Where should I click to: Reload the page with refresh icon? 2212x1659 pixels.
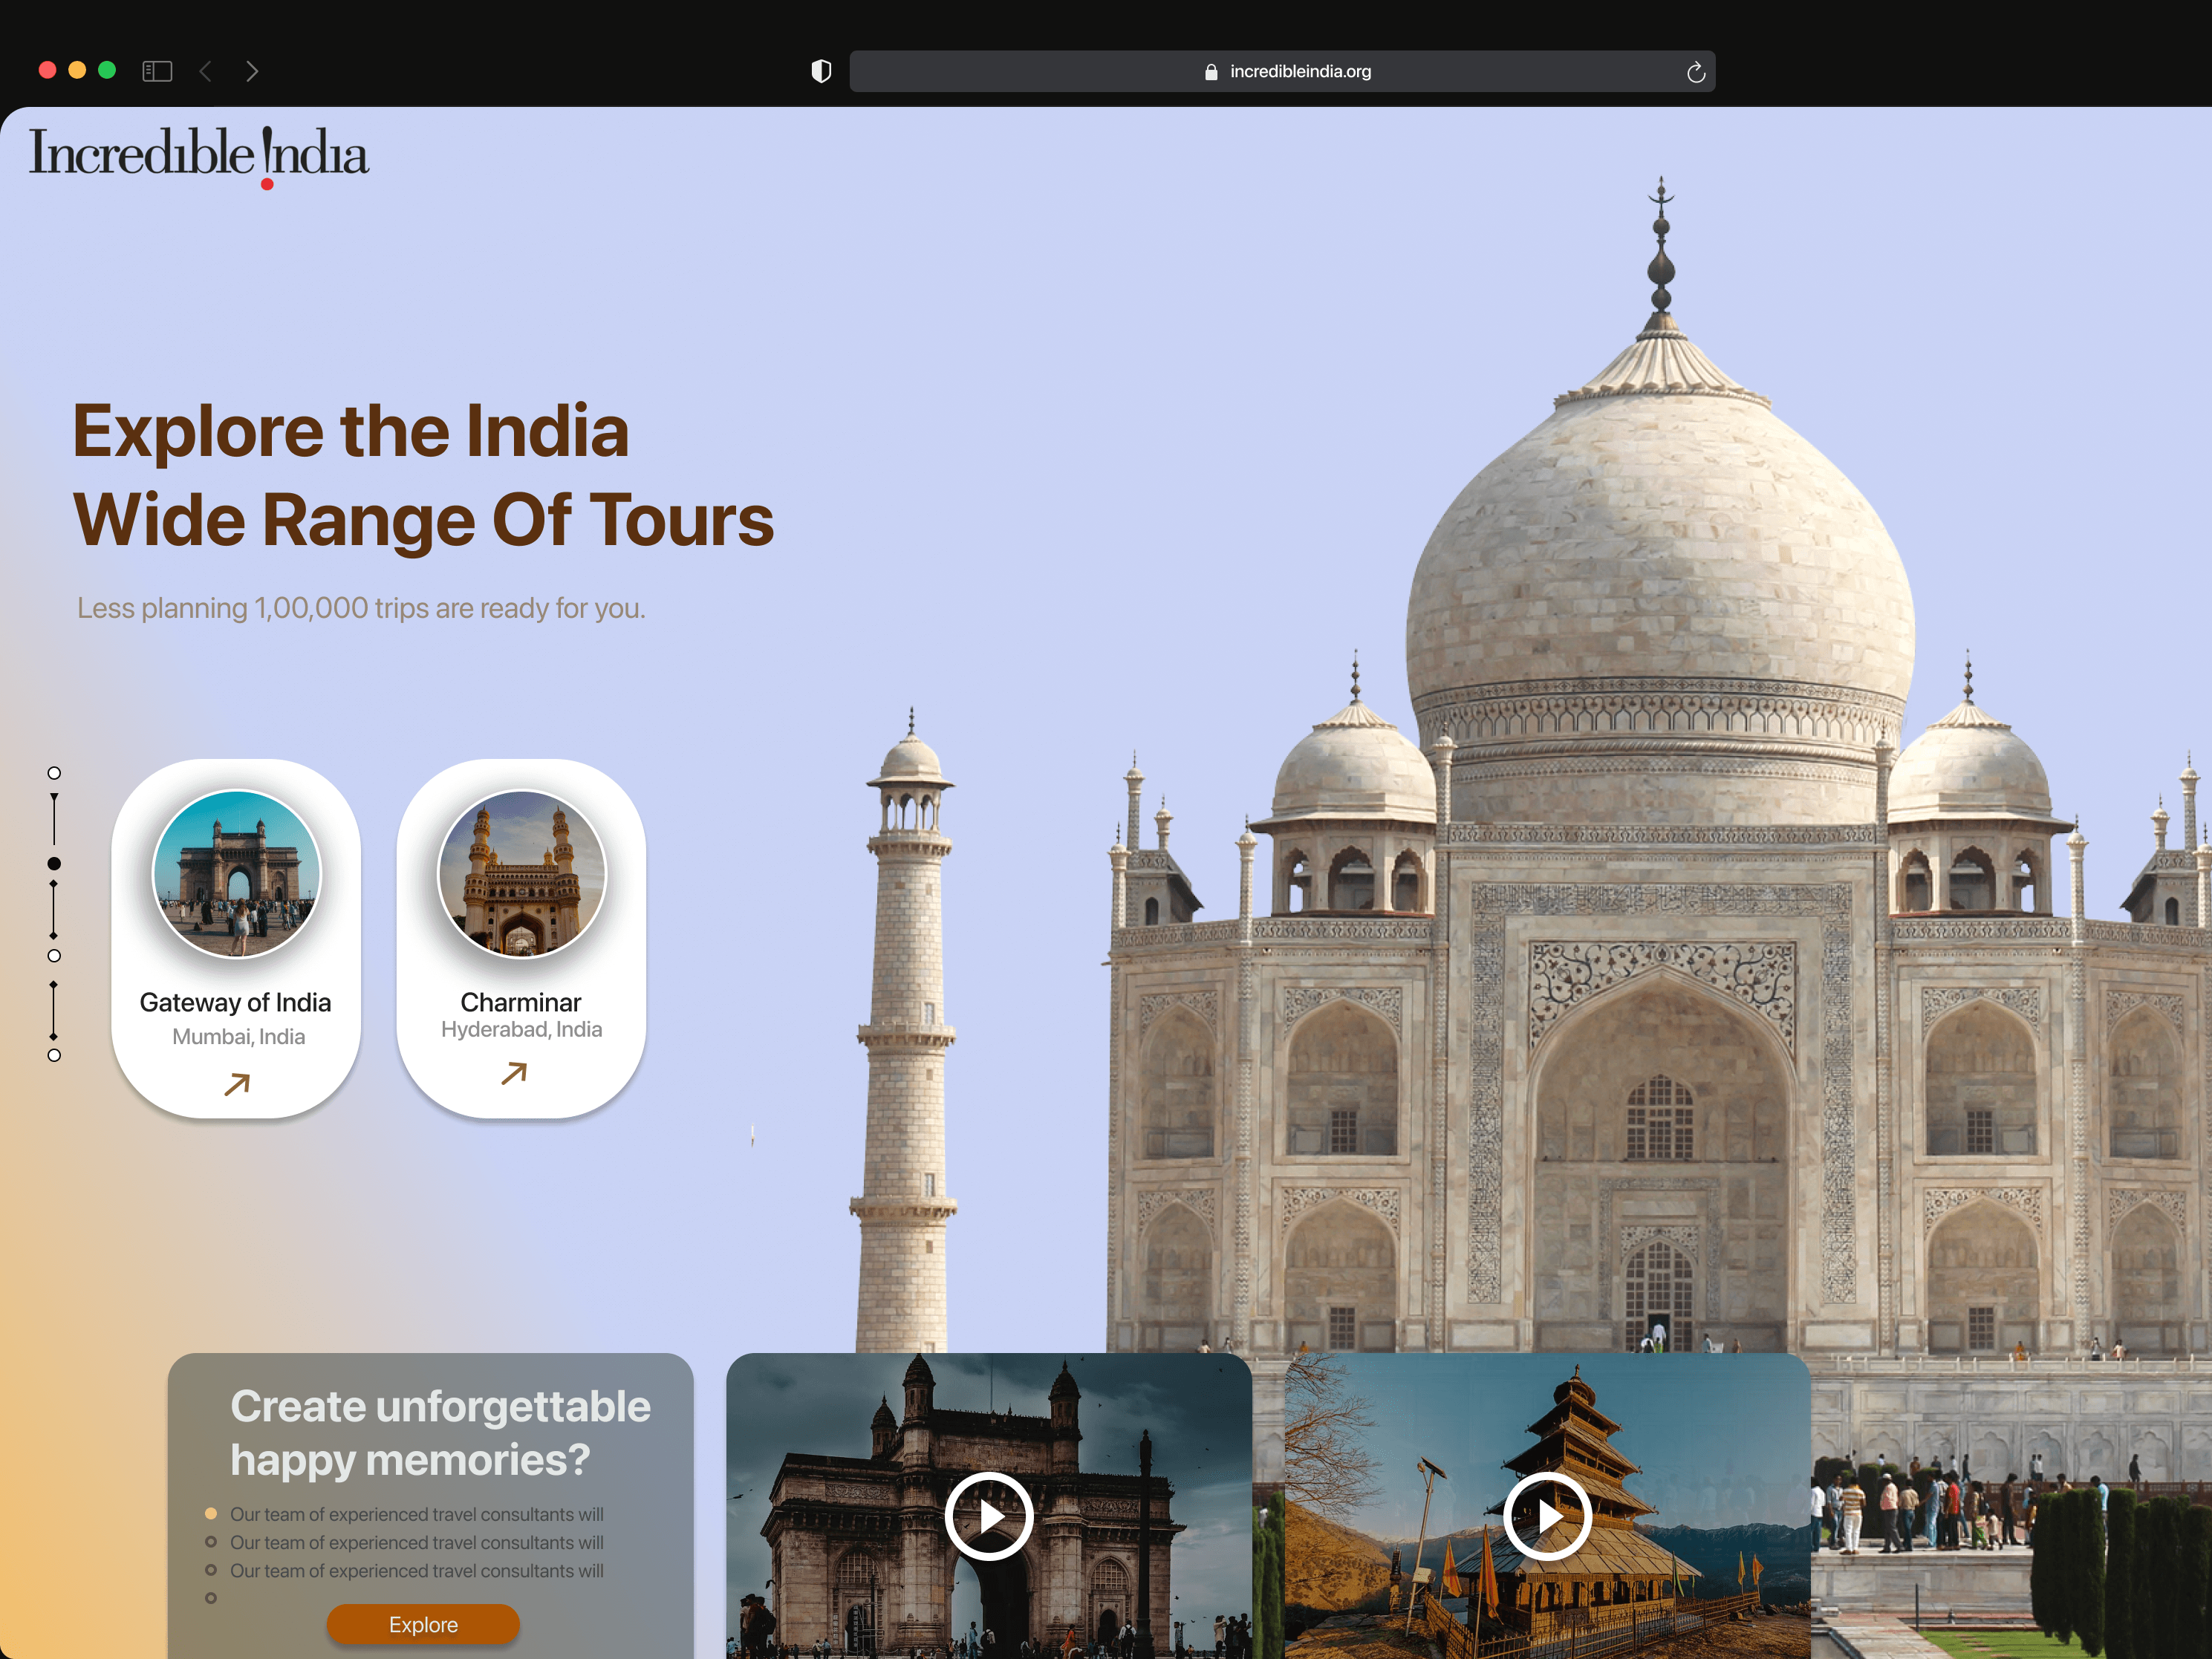pos(1695,72)
